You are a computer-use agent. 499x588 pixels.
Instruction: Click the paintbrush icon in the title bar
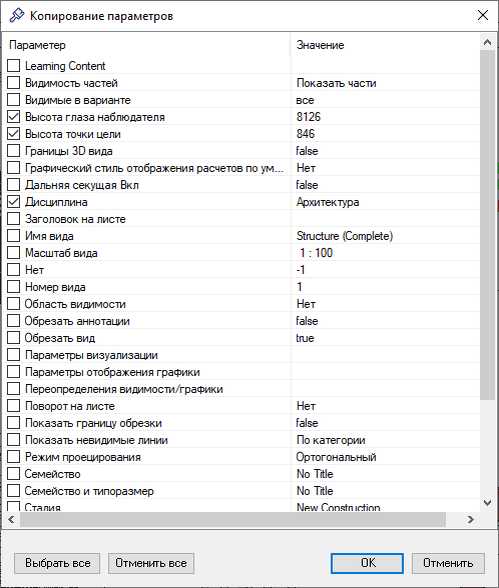[x=16, y=16]
